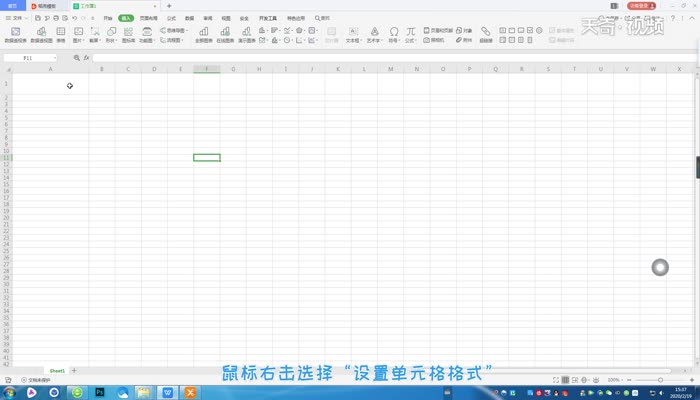Viewport: 700px width, 400px height.
Task: Switch to normal grid view in status bar
Action: 565,380
